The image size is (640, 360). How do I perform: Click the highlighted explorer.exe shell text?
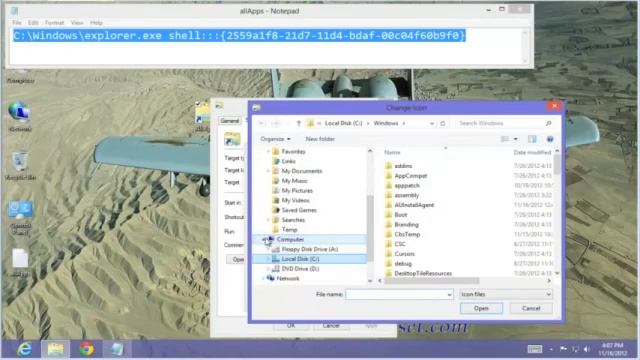pos(239,36)
